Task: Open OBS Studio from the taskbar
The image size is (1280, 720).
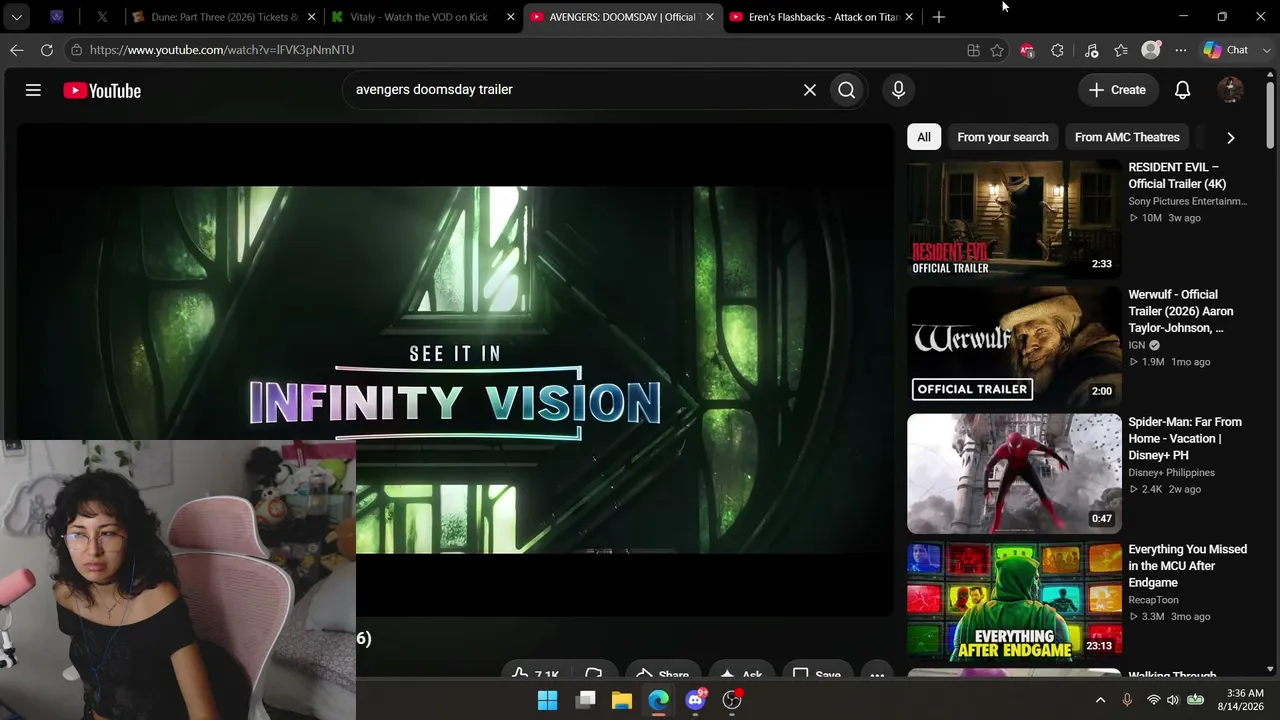Action: click(733, 700)
